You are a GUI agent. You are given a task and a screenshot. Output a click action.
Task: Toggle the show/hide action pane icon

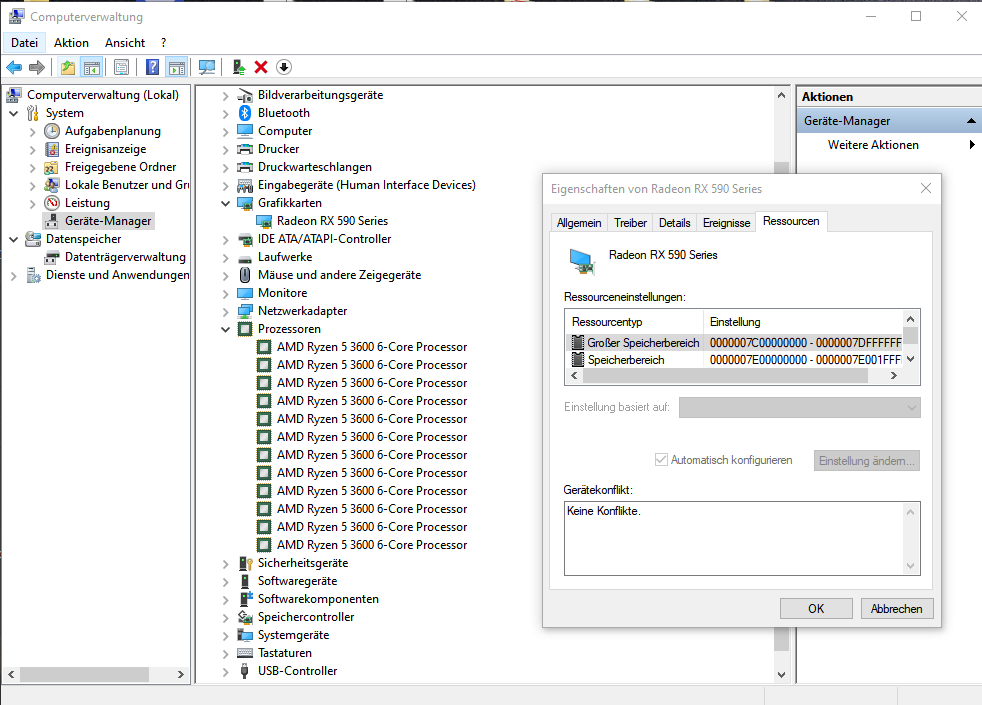pos(177,67)
